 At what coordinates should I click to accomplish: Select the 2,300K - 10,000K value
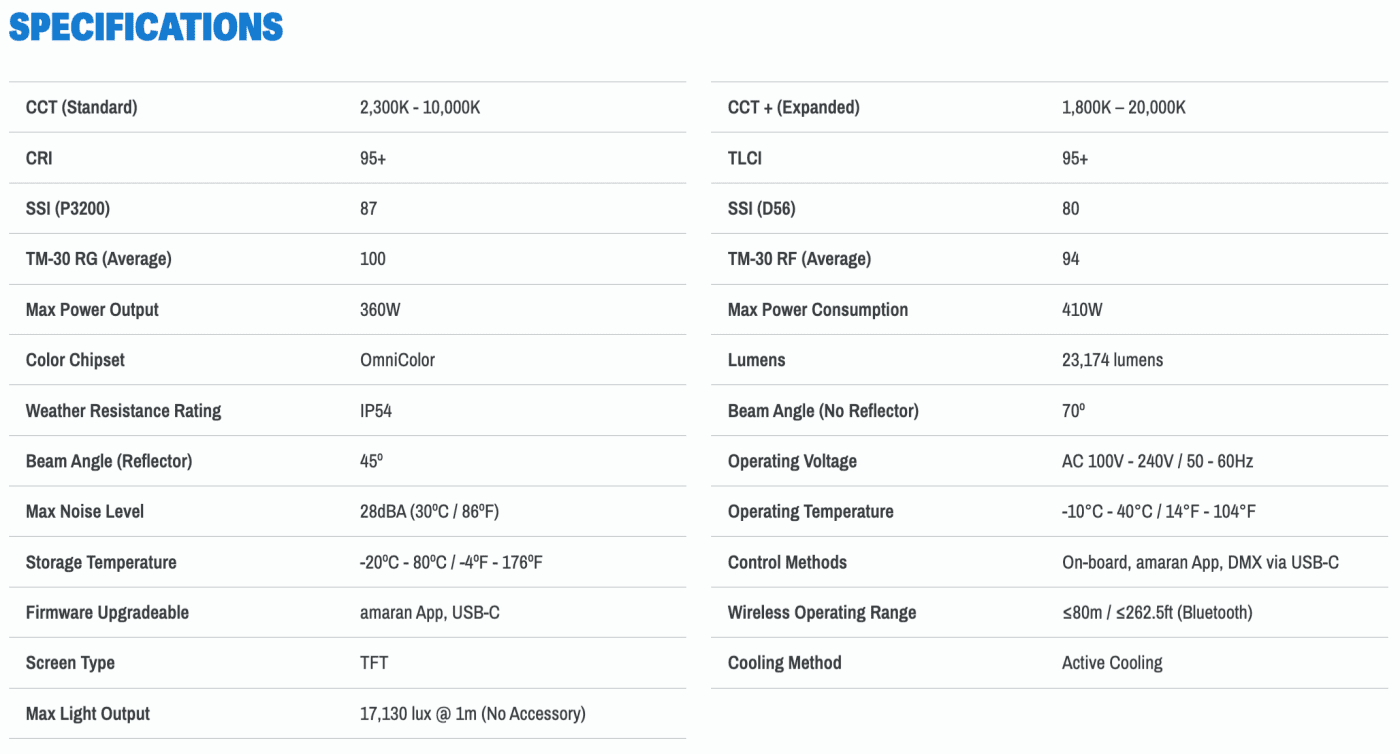tap(420, 107)
